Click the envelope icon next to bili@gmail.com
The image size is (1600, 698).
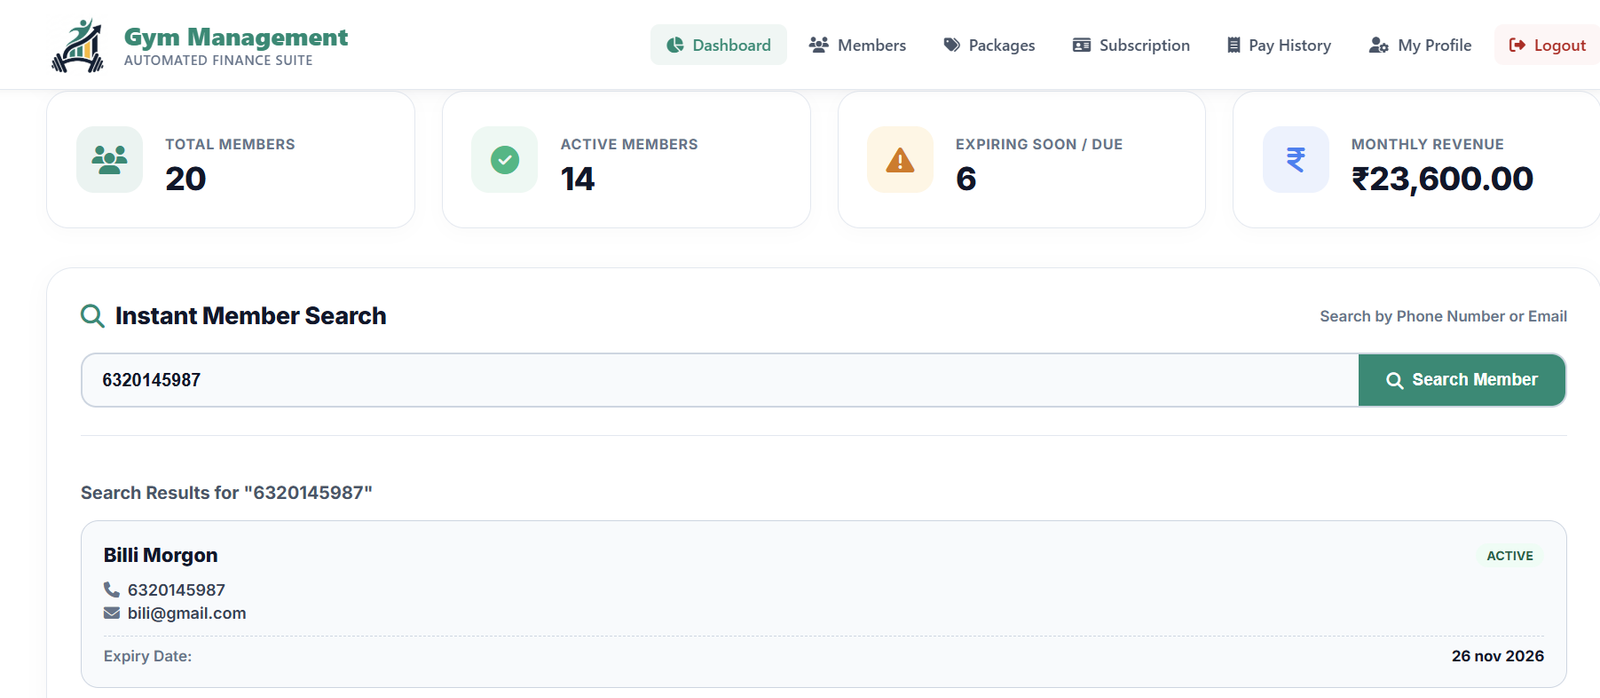(x=111, y=613)
